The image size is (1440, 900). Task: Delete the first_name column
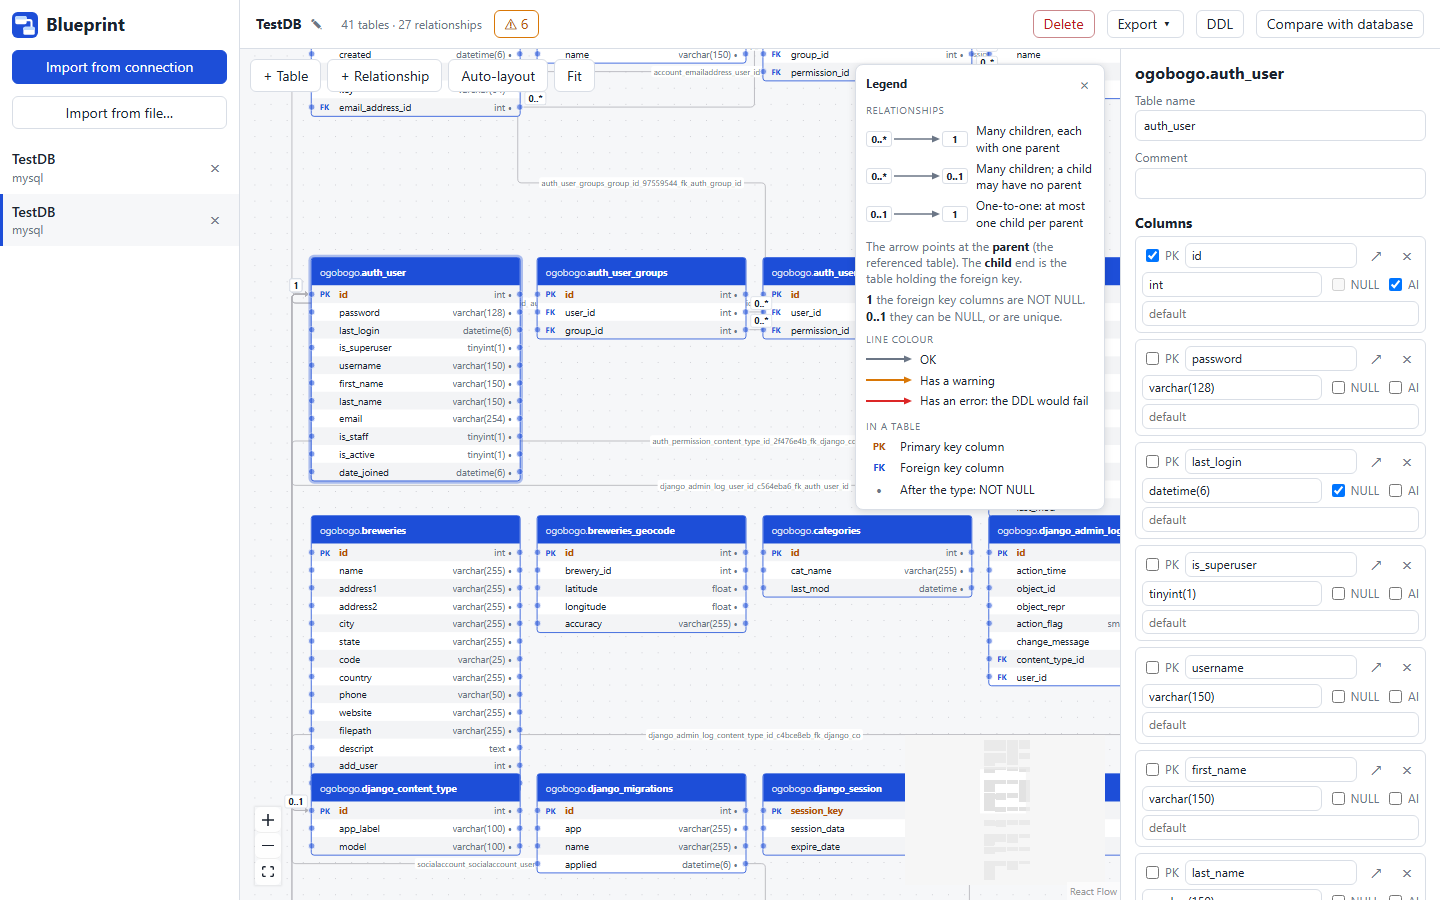1407,770
